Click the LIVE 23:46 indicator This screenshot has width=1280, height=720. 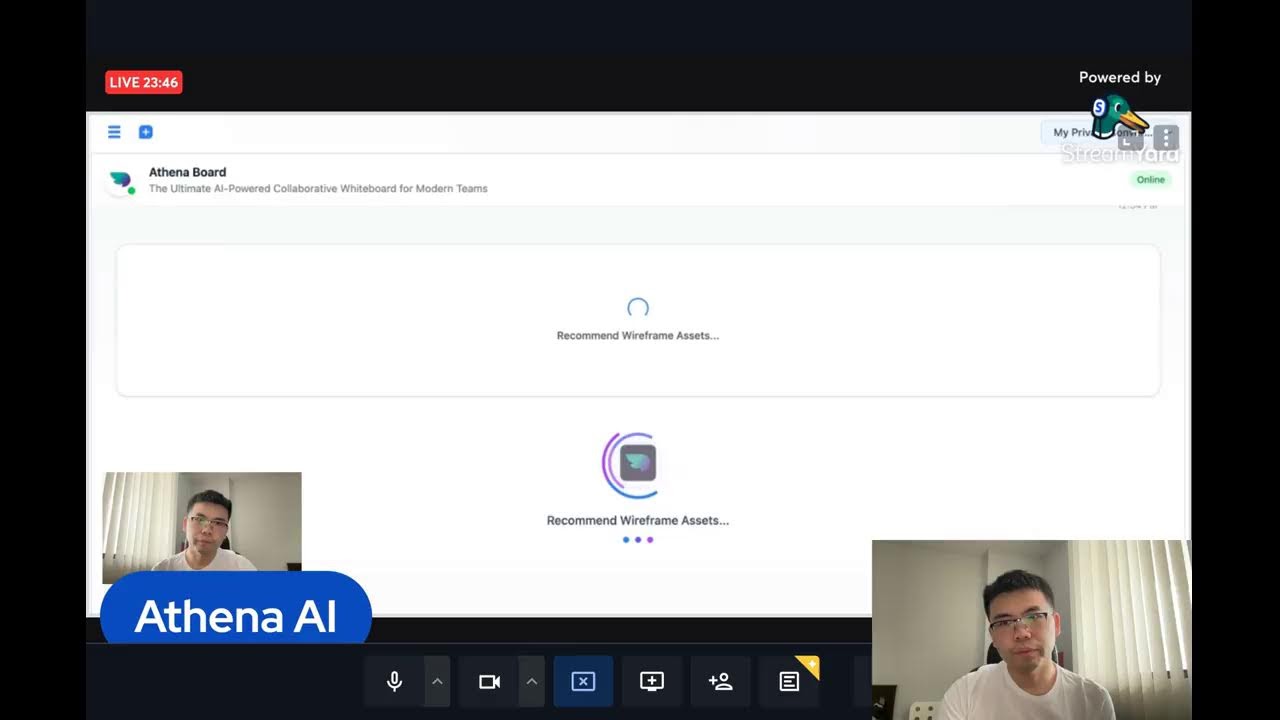(143, 82)
